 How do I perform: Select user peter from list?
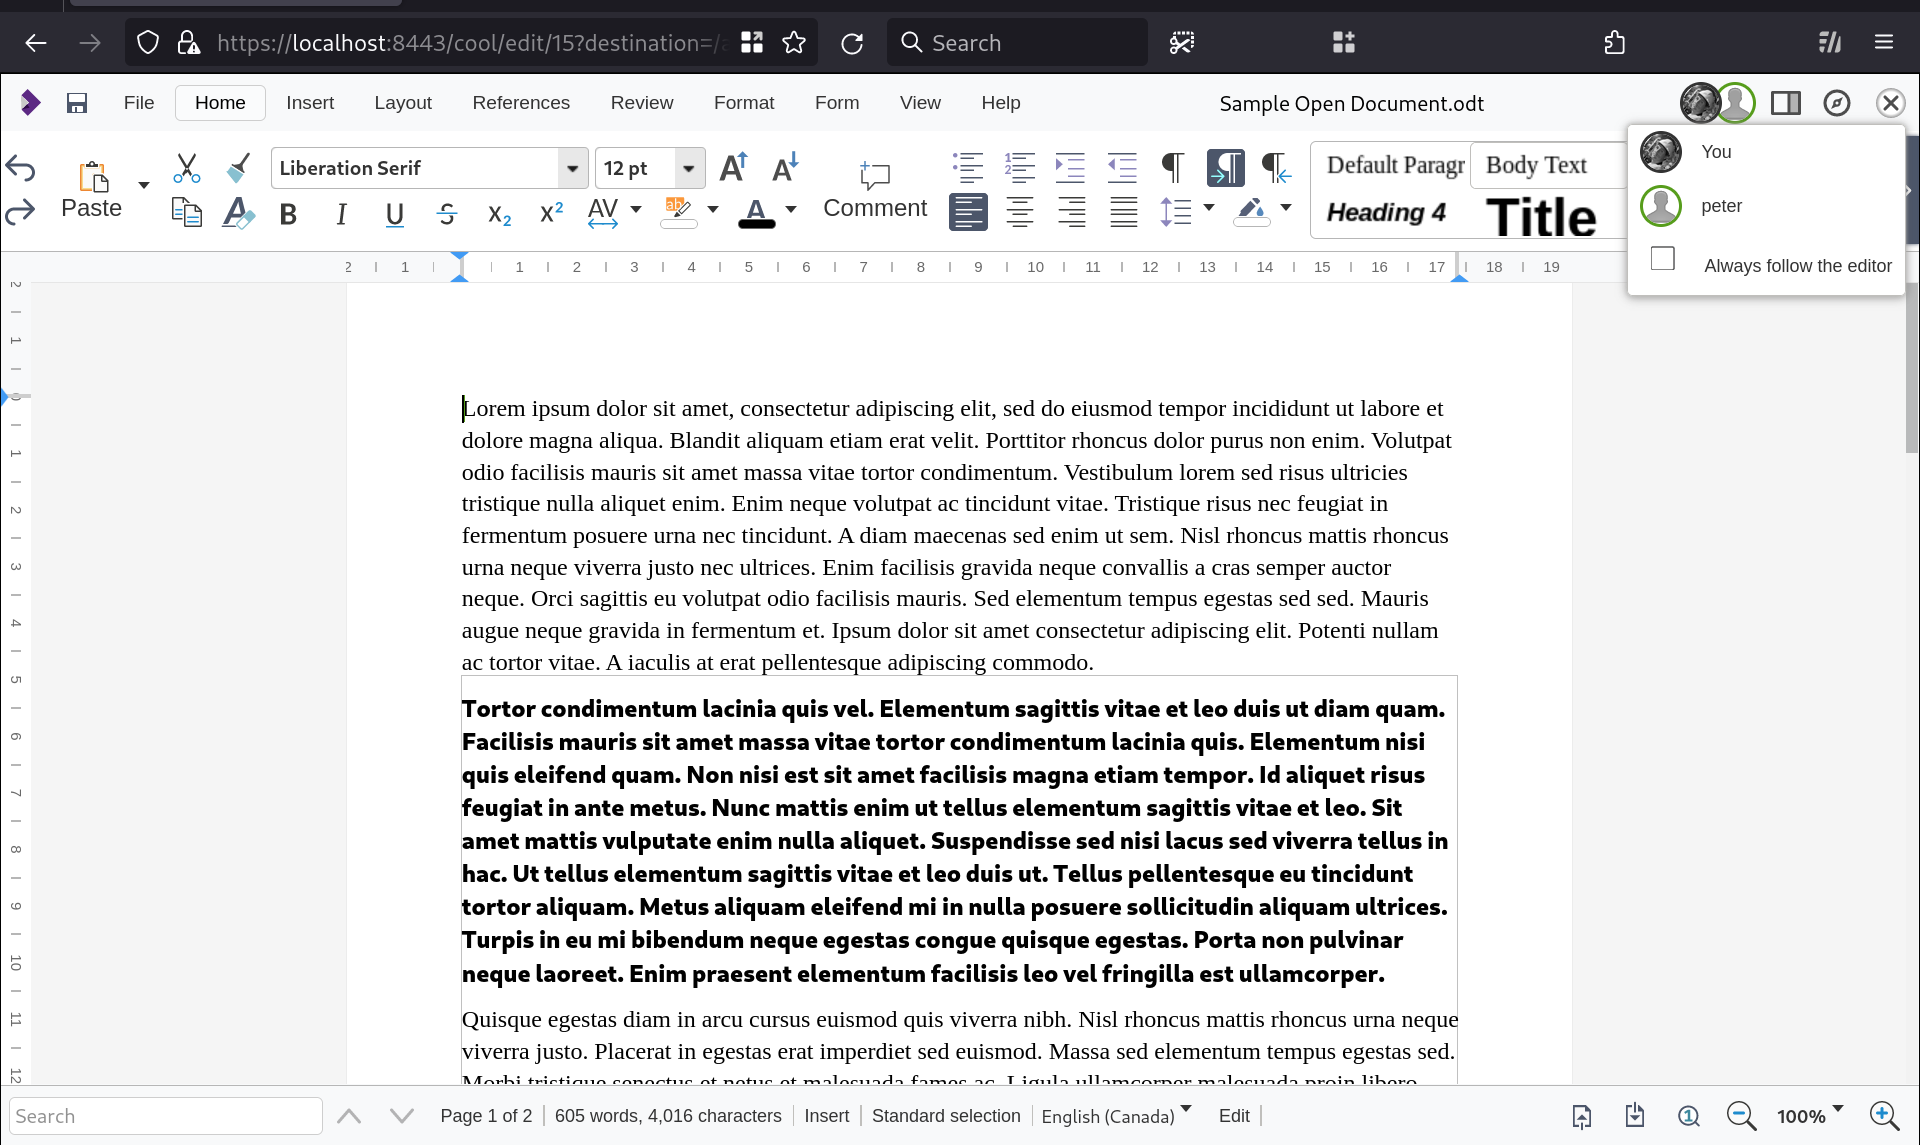pyautogui.click(x=1720, y=206)
